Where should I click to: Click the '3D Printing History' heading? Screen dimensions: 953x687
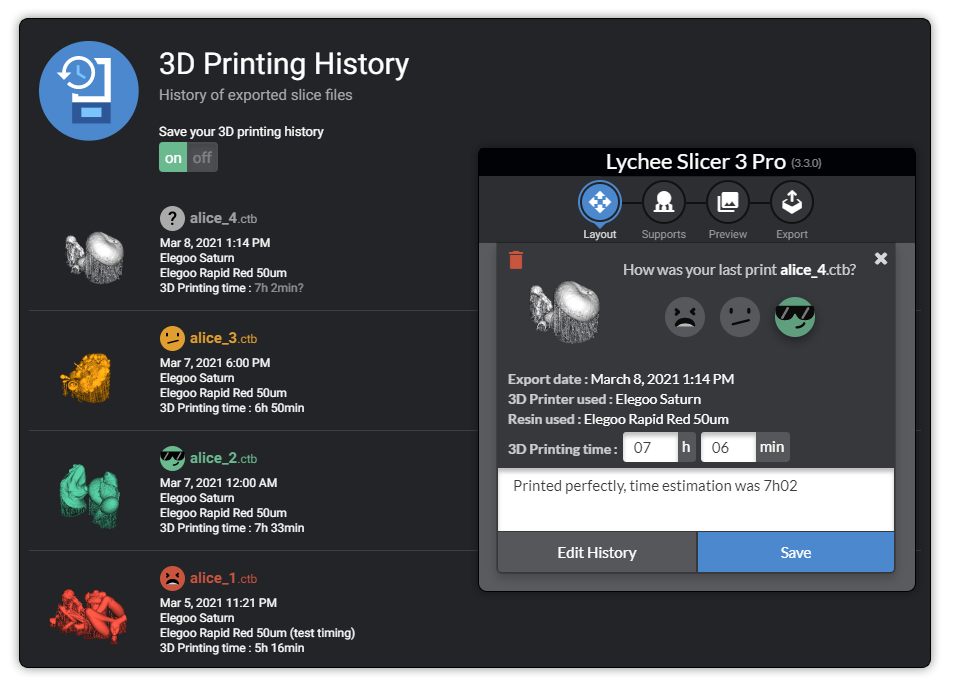284,64
